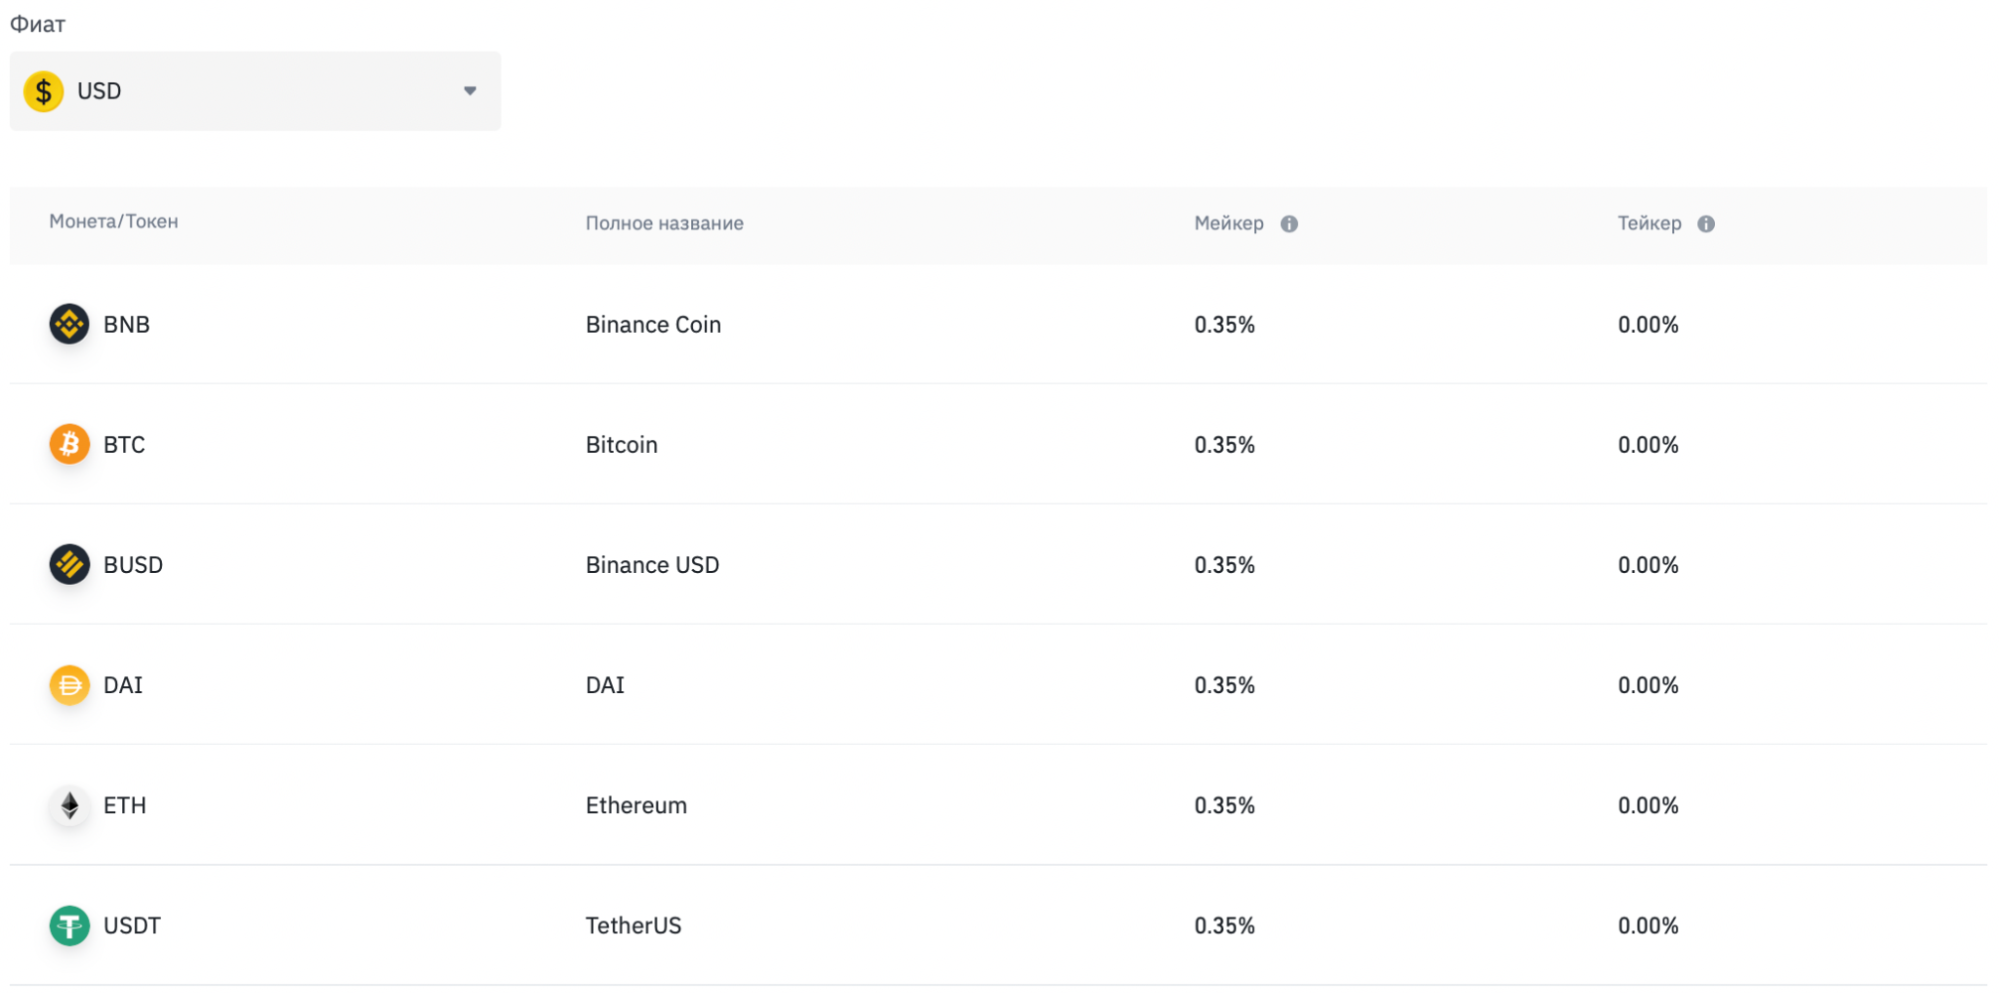The image size is (1999, 993).
Task: Click the yellow DAI coin icon
Action: coord(69,685)
